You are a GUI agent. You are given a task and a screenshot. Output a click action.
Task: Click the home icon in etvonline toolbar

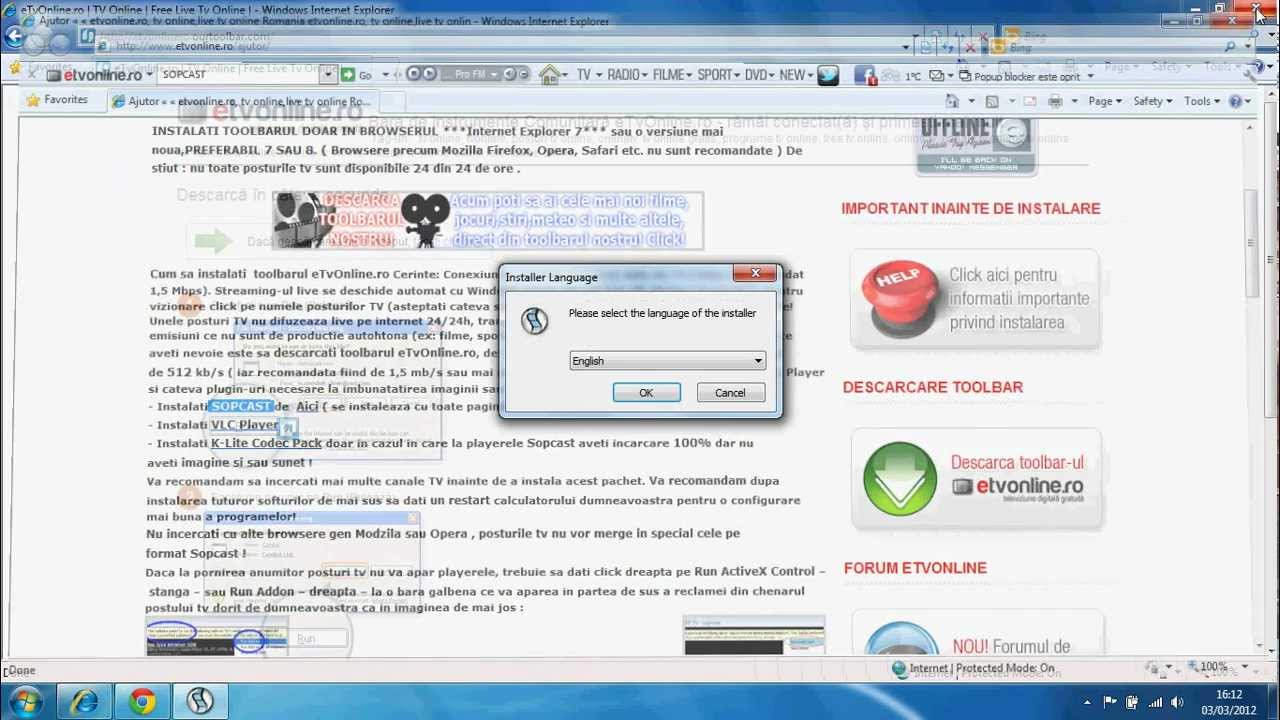[549, 75]
